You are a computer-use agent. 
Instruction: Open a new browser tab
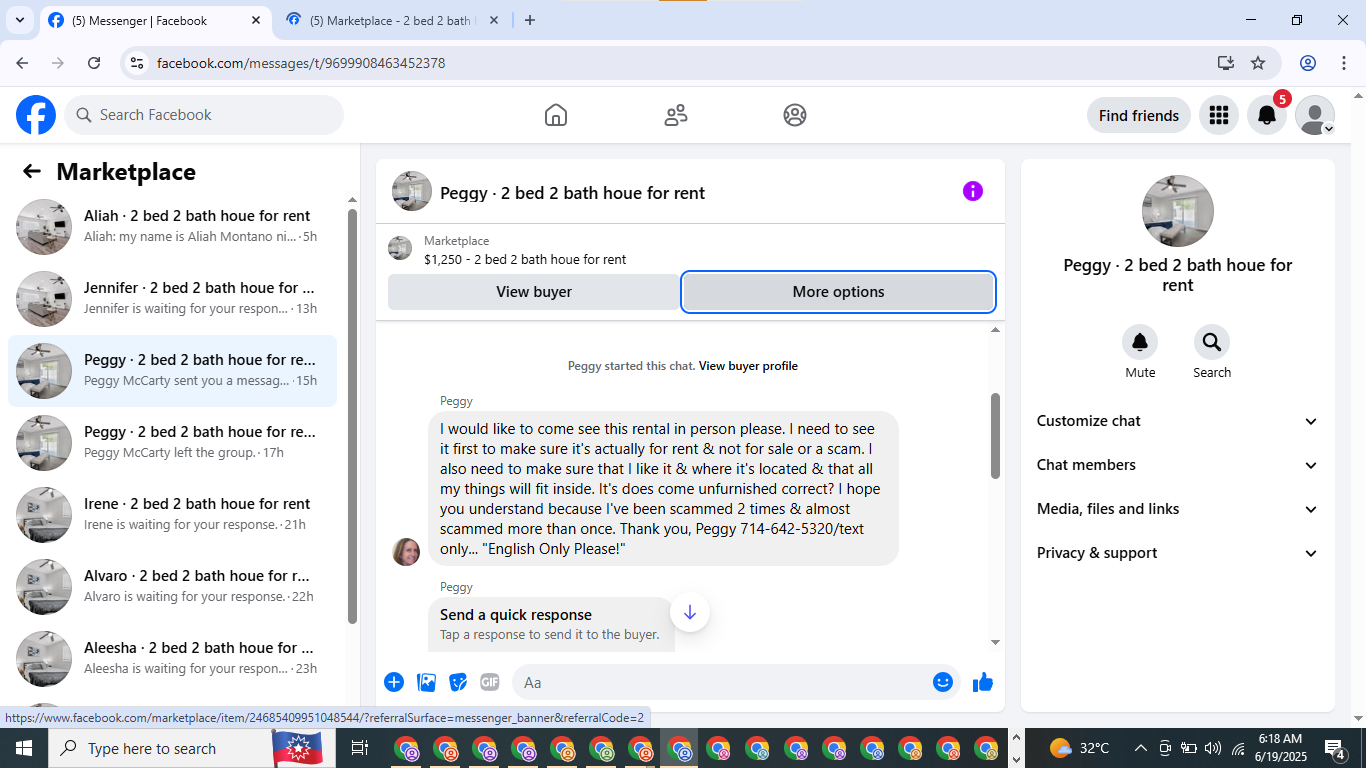[x=530, y=20]
